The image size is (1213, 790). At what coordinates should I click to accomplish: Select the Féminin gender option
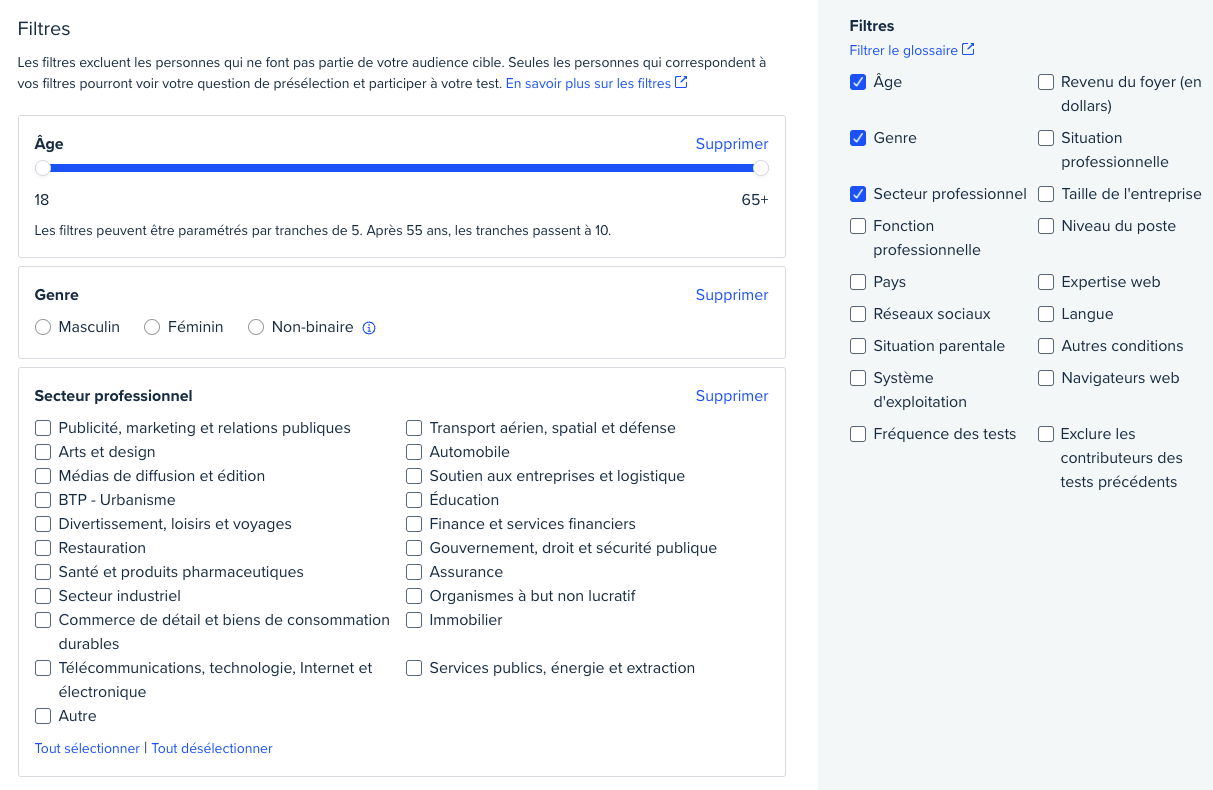click(x=152, y=327)
